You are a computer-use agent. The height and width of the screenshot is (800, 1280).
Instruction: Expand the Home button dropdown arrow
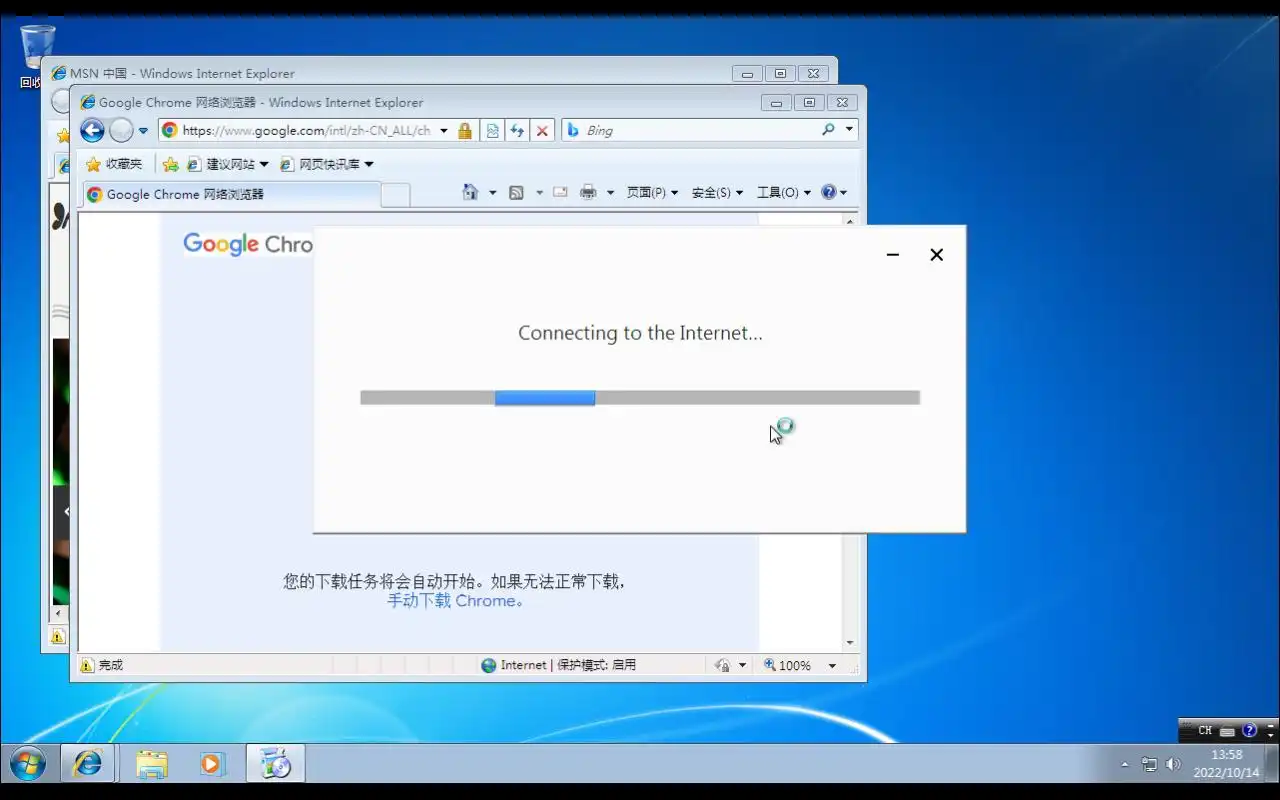click(x=492, y=193)
